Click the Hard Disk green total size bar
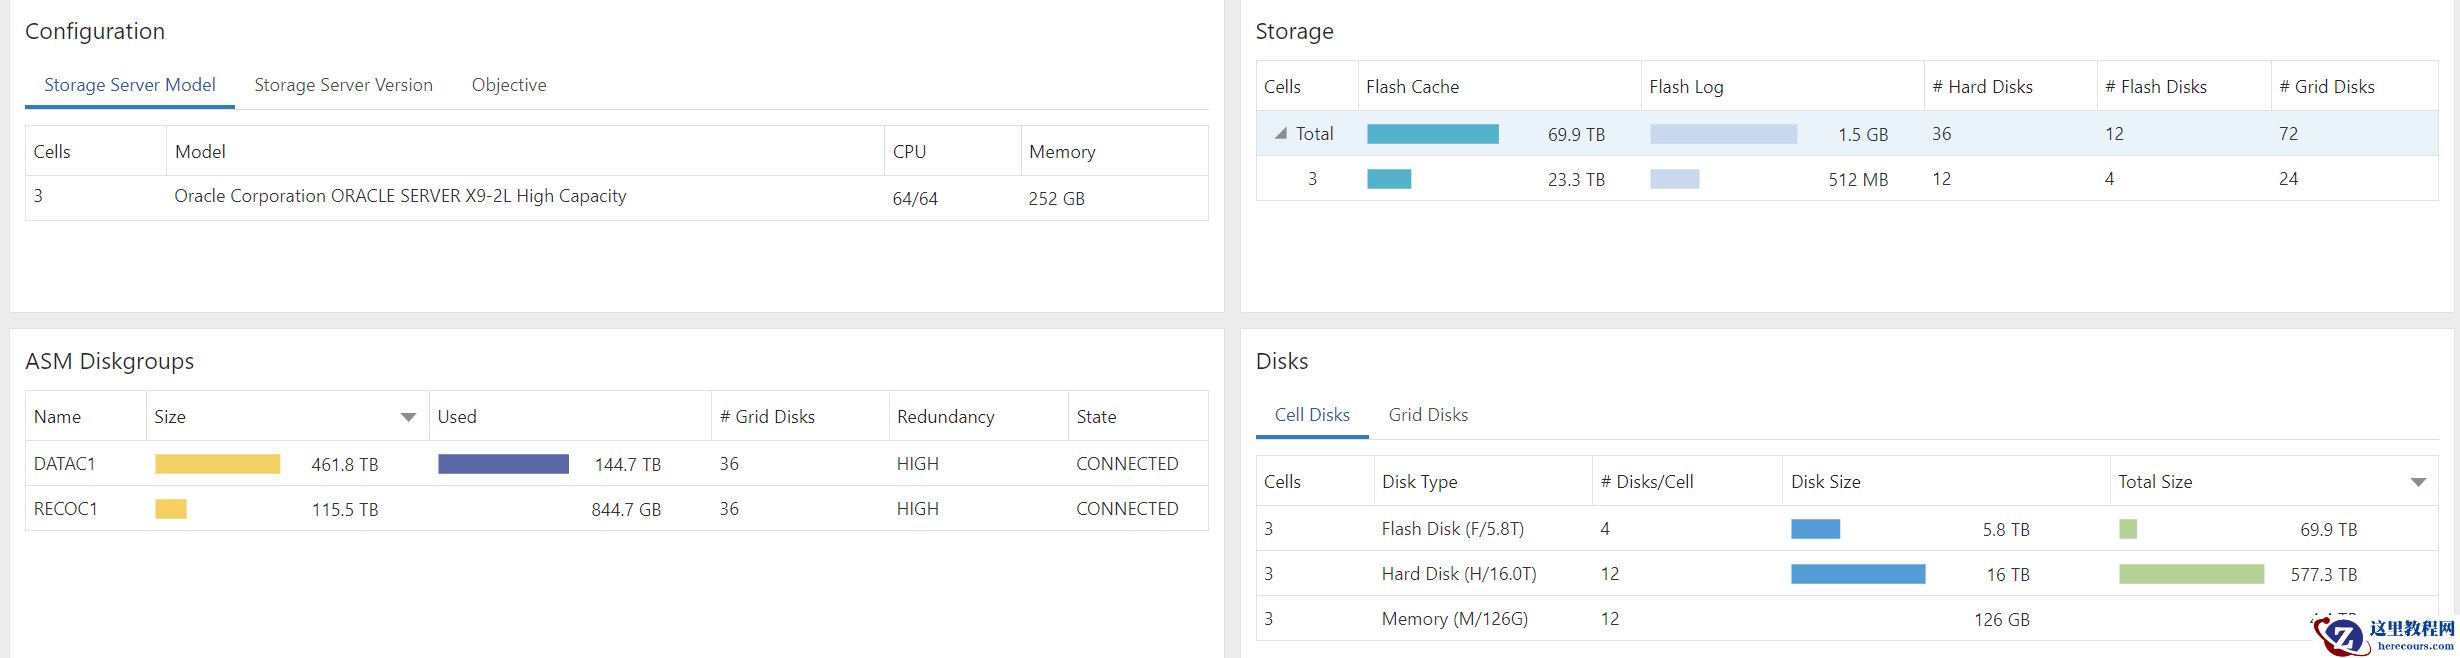This screenshot has height=658, width=2460. click(2191, 574)
